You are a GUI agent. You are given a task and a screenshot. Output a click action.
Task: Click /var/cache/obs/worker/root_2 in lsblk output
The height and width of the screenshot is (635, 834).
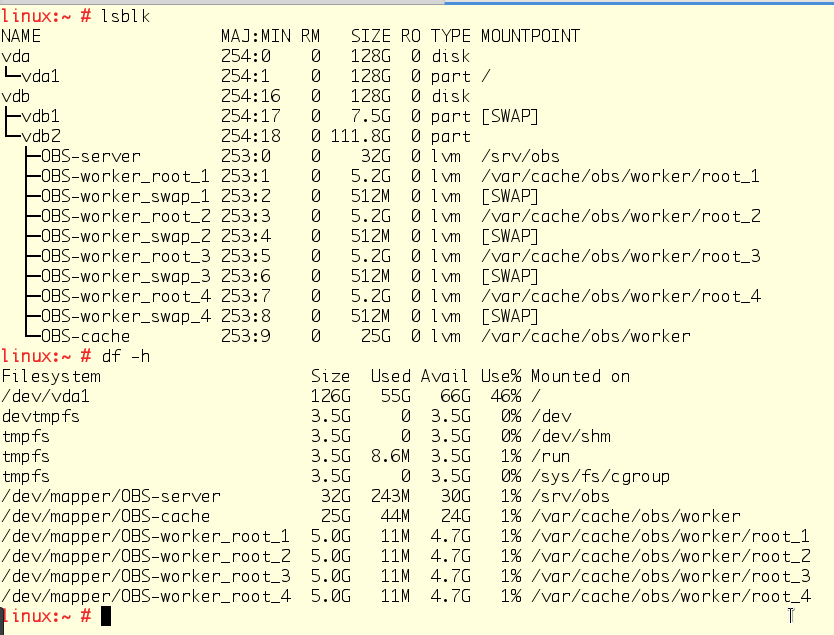621,216
